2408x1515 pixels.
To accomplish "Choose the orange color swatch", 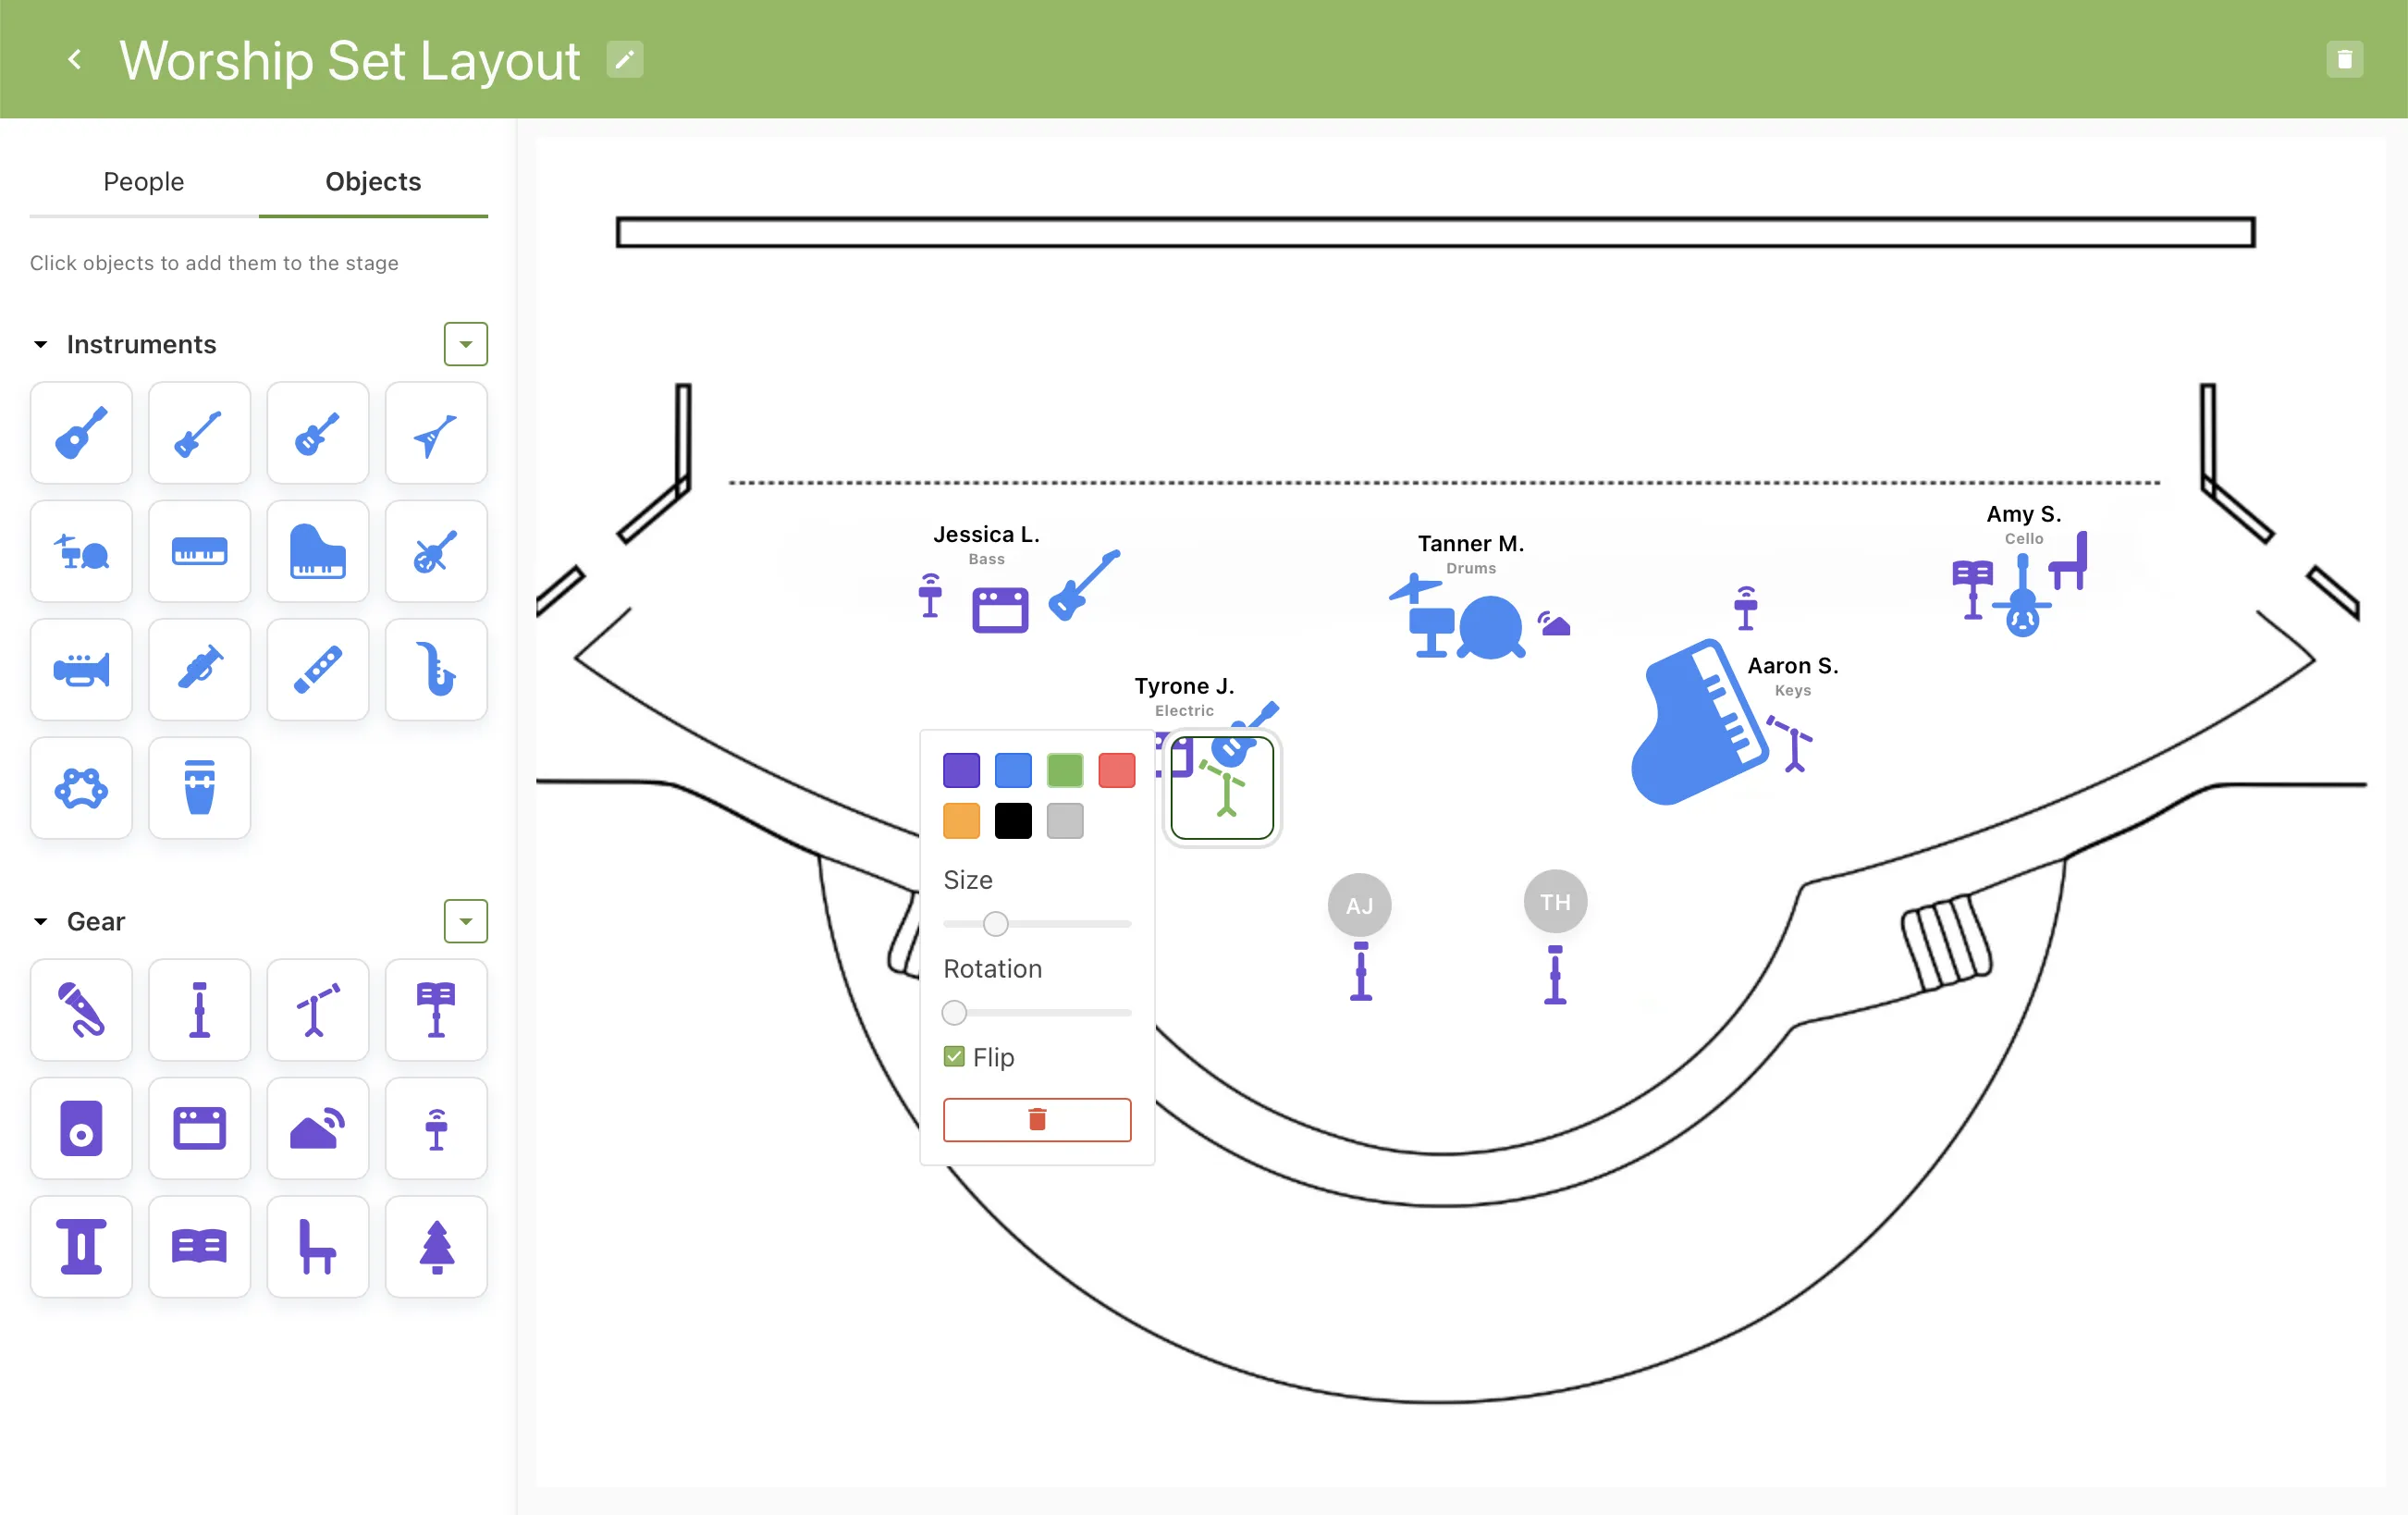I will 961,821.
